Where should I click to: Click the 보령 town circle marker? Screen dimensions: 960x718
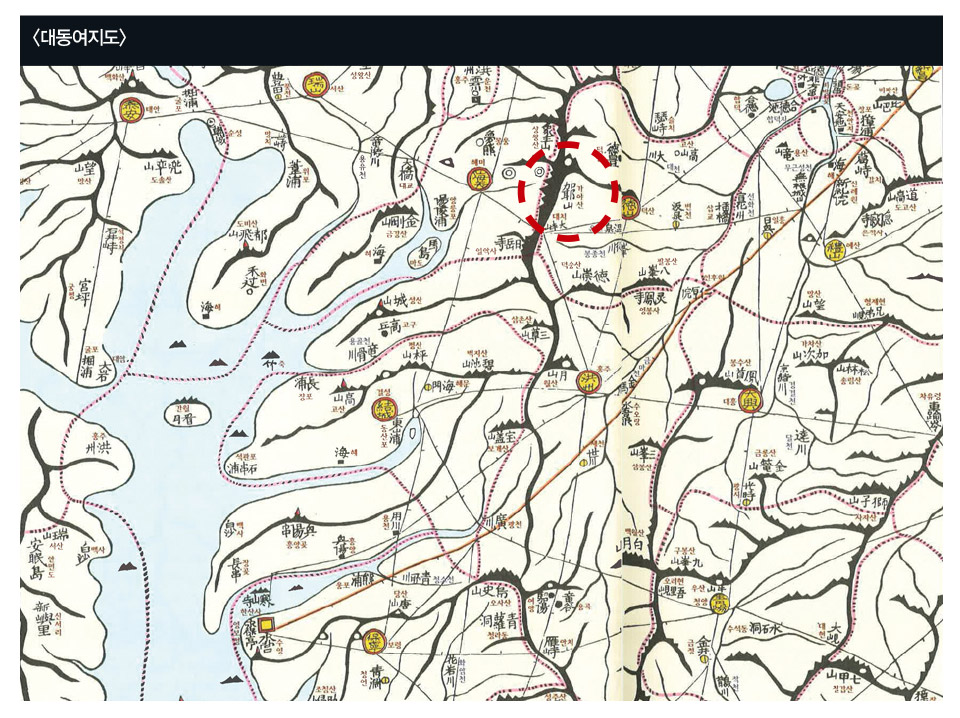coord(372,641)
